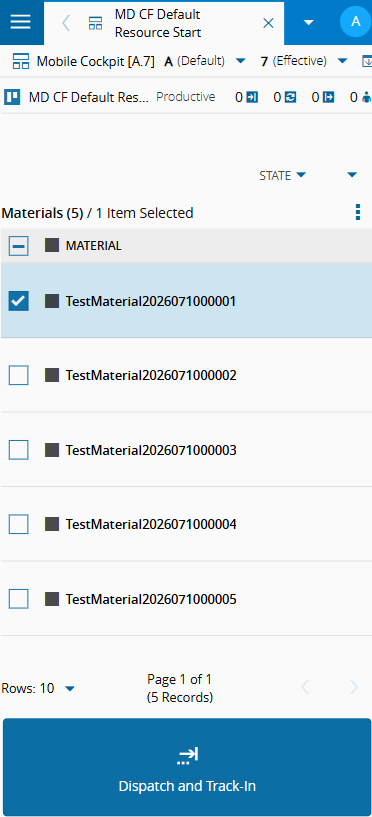Screen dimensions: 372x817
Task: Click the MD CF Default Resource board icon
Action: 13,97
